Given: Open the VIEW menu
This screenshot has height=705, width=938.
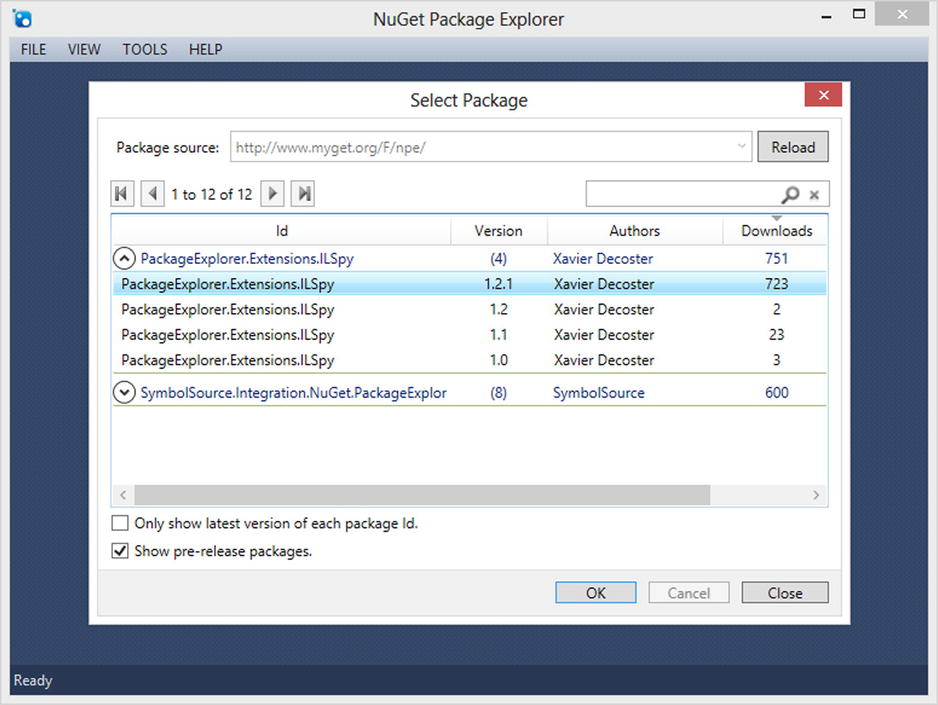Looking at the screenshot, I should click(84, 50).
